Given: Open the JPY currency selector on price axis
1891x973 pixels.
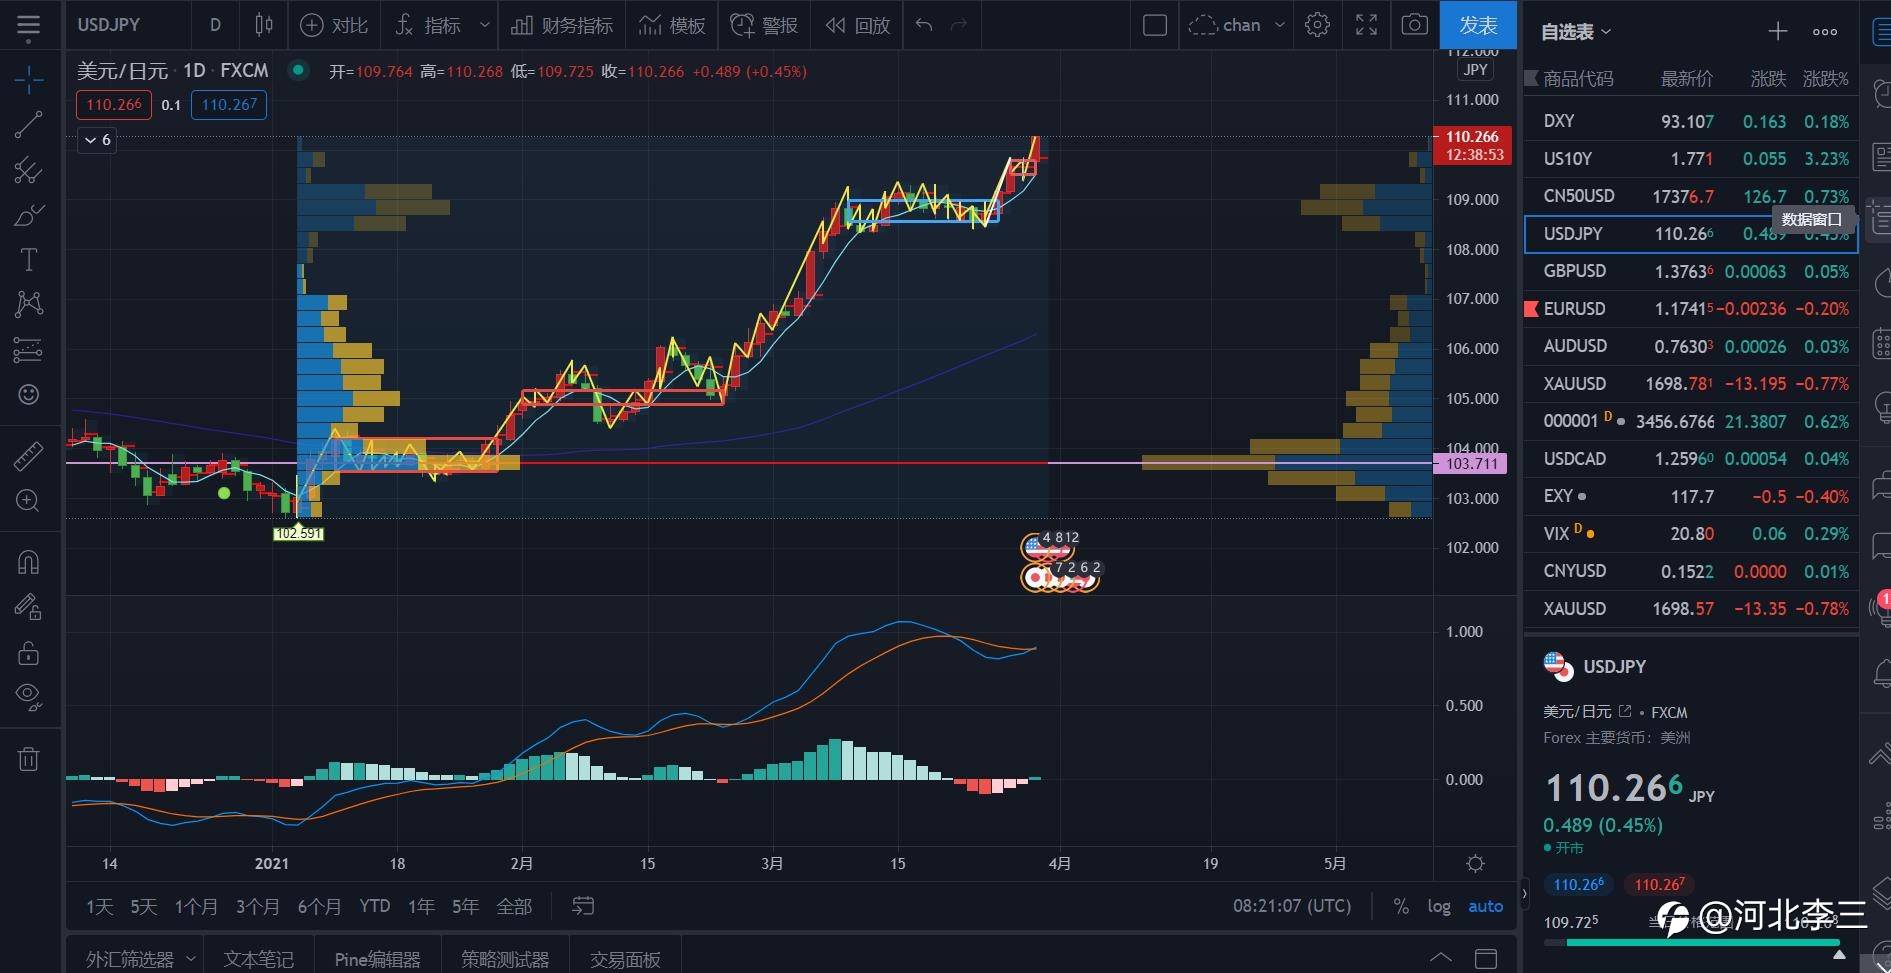Looking at the screenshot, I should (x=1475, y=69).
